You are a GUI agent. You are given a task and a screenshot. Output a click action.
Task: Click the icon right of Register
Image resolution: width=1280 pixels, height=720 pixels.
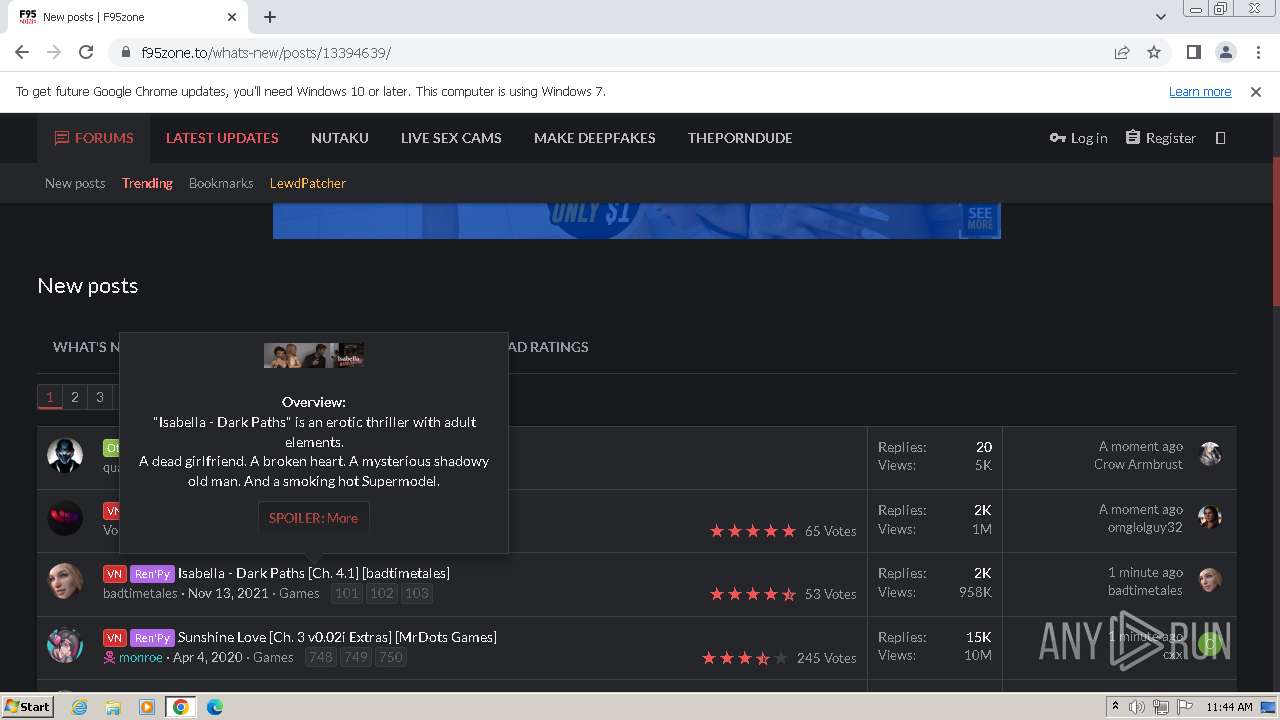pos(1220,138)
